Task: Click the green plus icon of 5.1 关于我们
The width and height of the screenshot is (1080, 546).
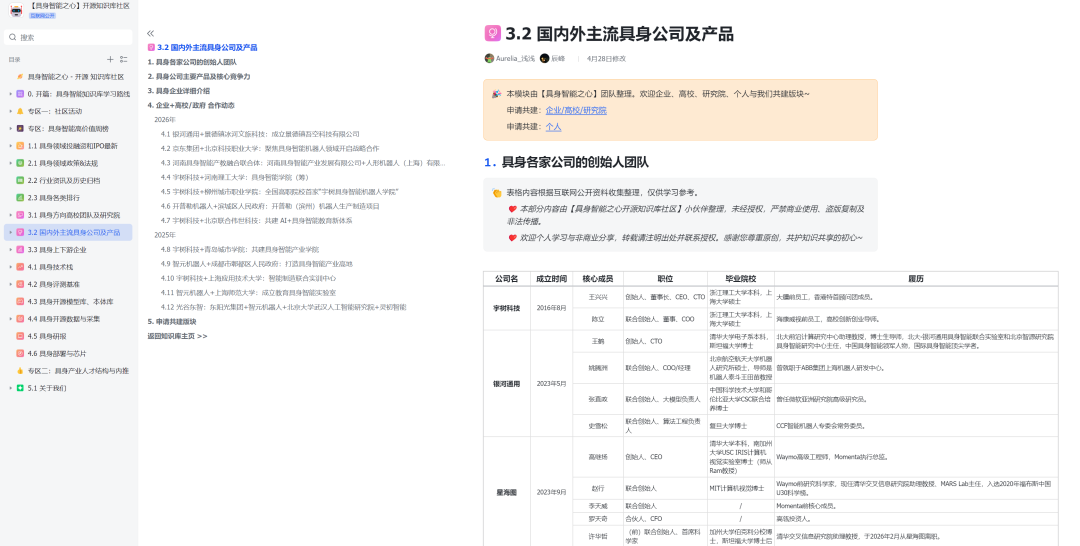Action: click(x=20, y=388)
